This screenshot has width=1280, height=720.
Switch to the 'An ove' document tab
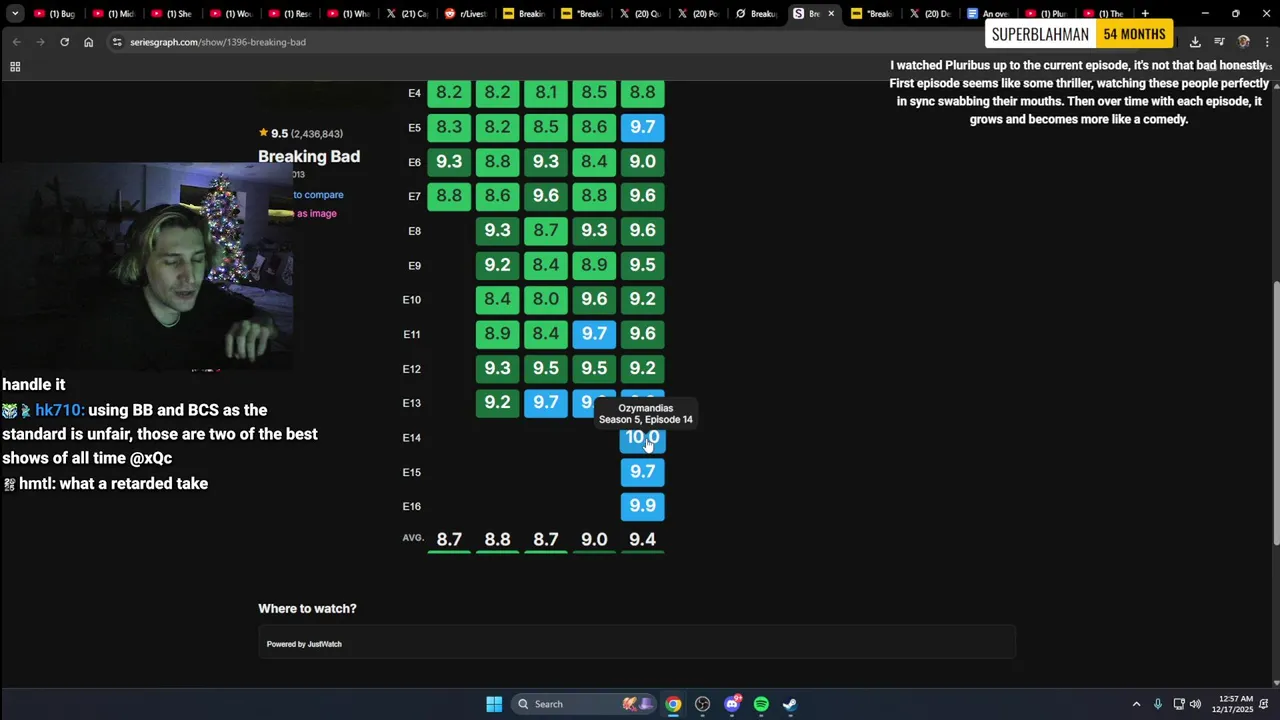pyautogui.click(x=989, y=14)
